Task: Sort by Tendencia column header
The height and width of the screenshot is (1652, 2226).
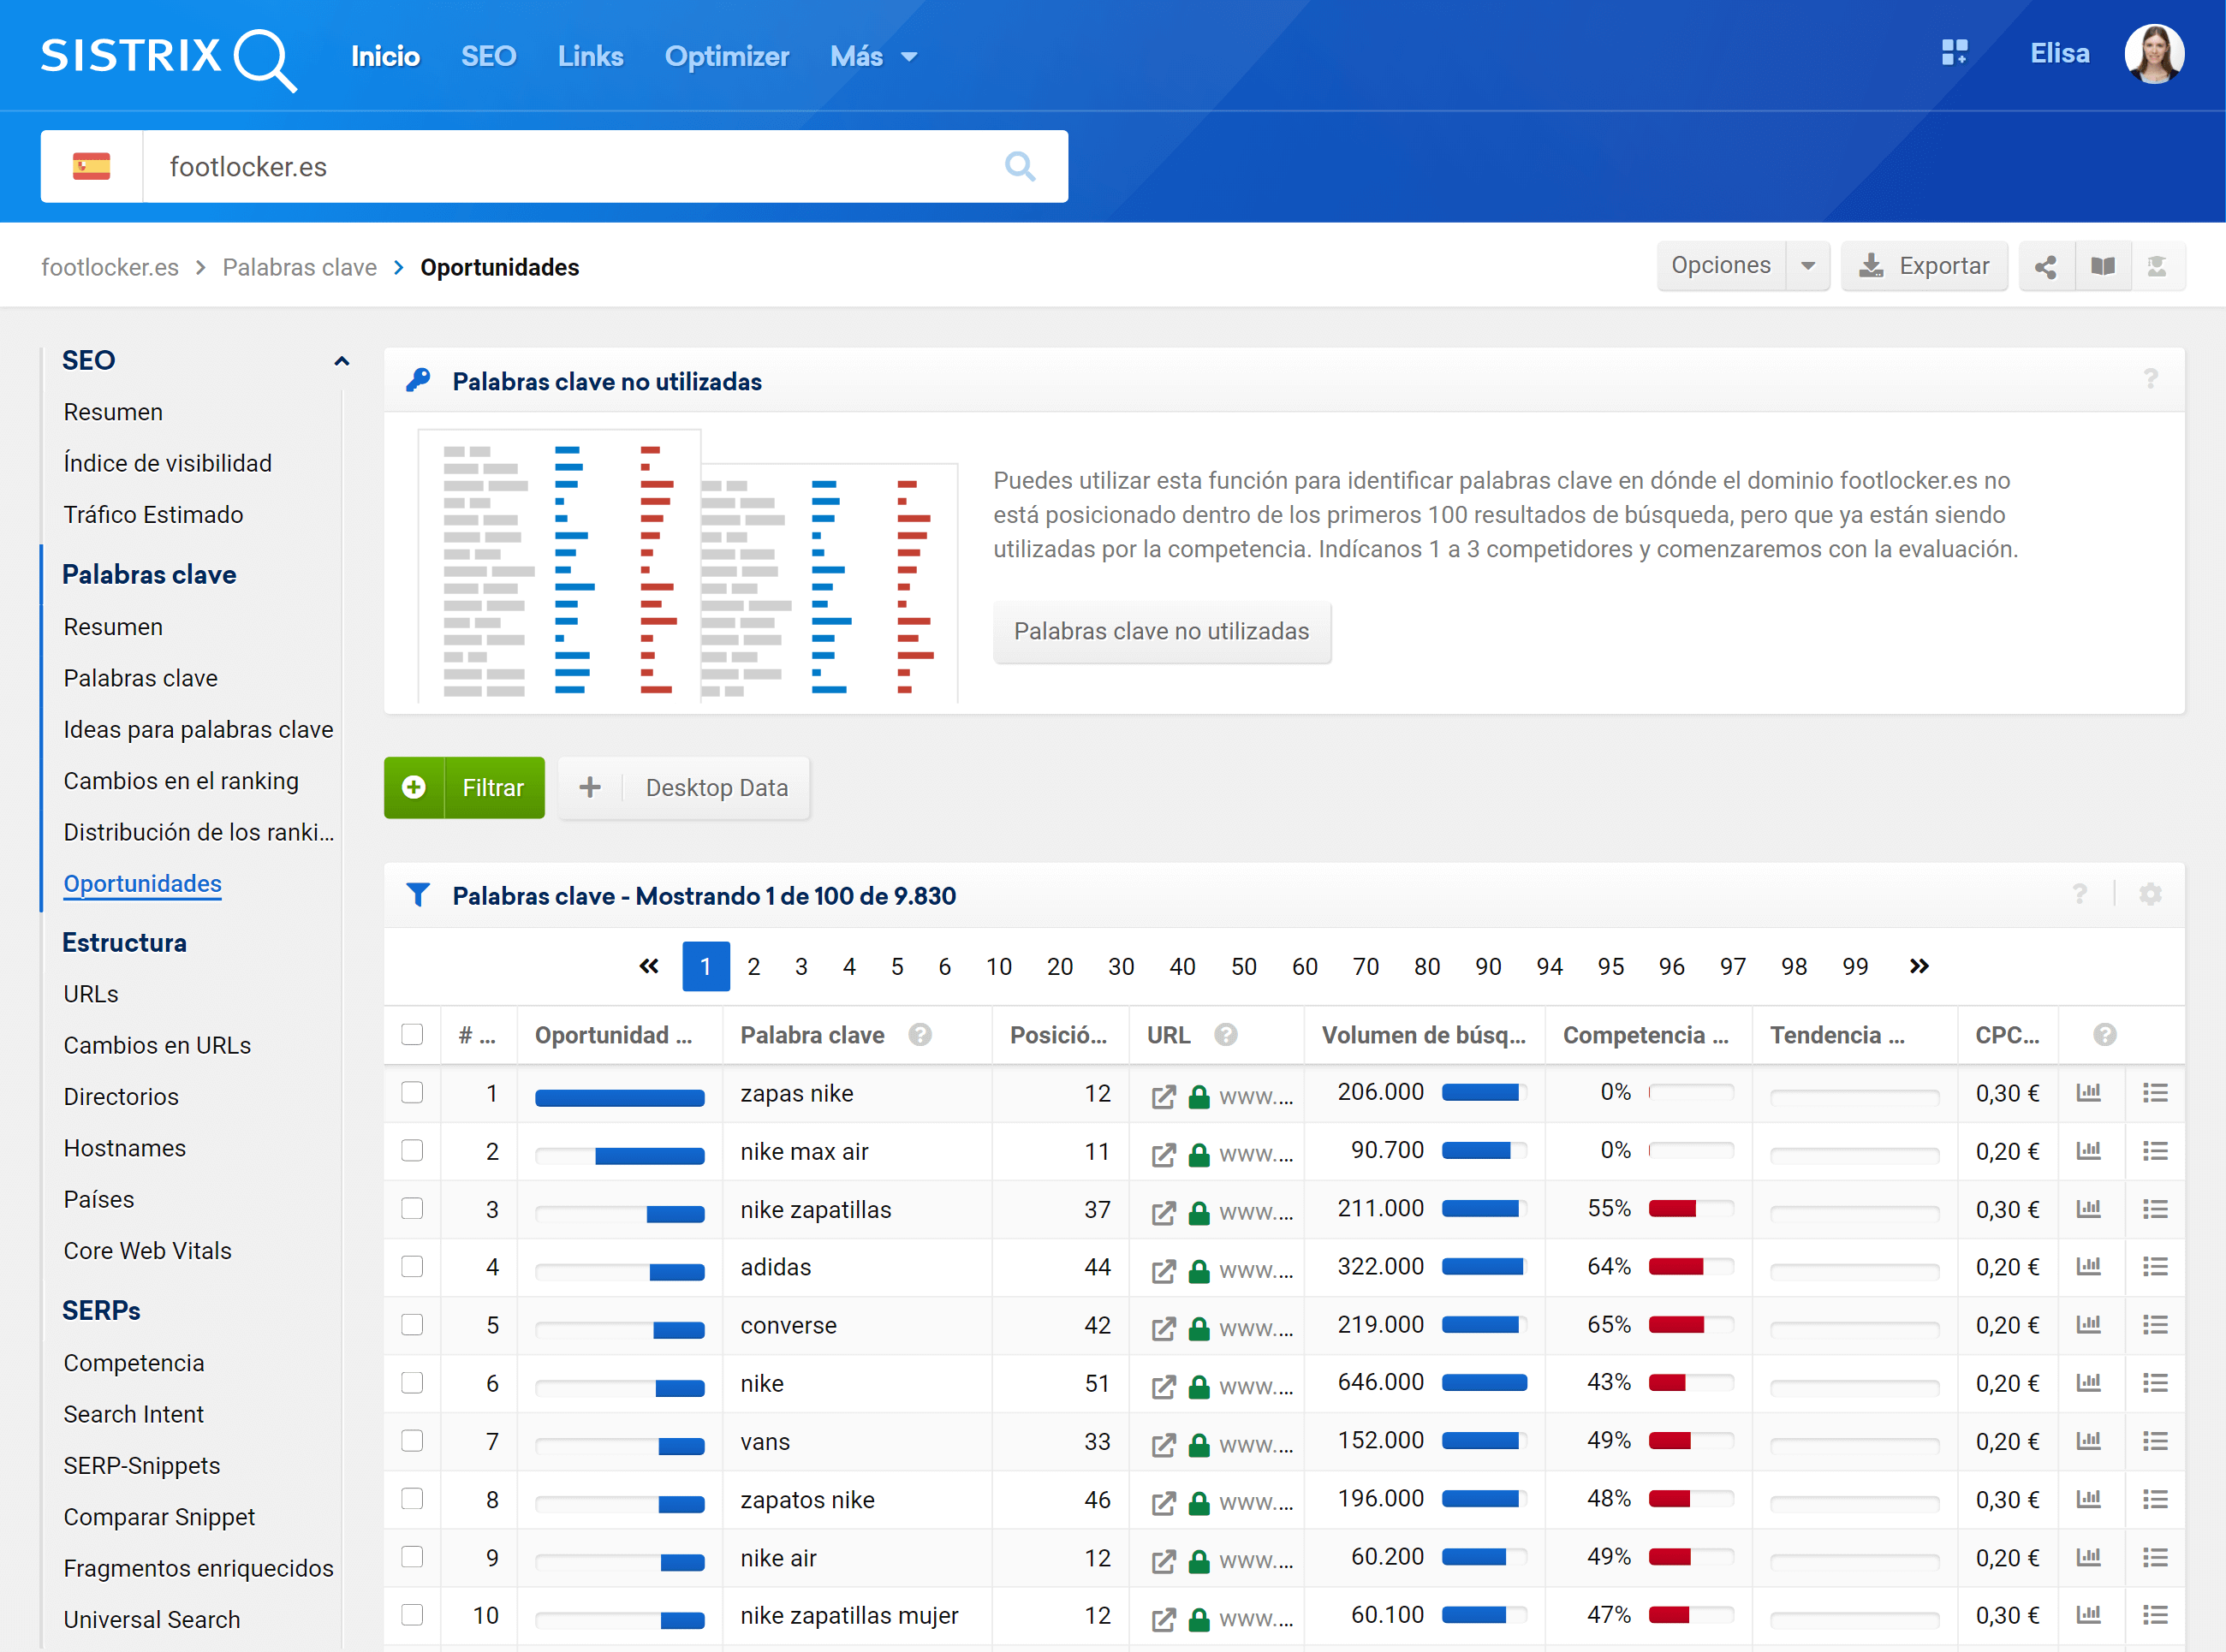Action: [x=1837, y=1035]
